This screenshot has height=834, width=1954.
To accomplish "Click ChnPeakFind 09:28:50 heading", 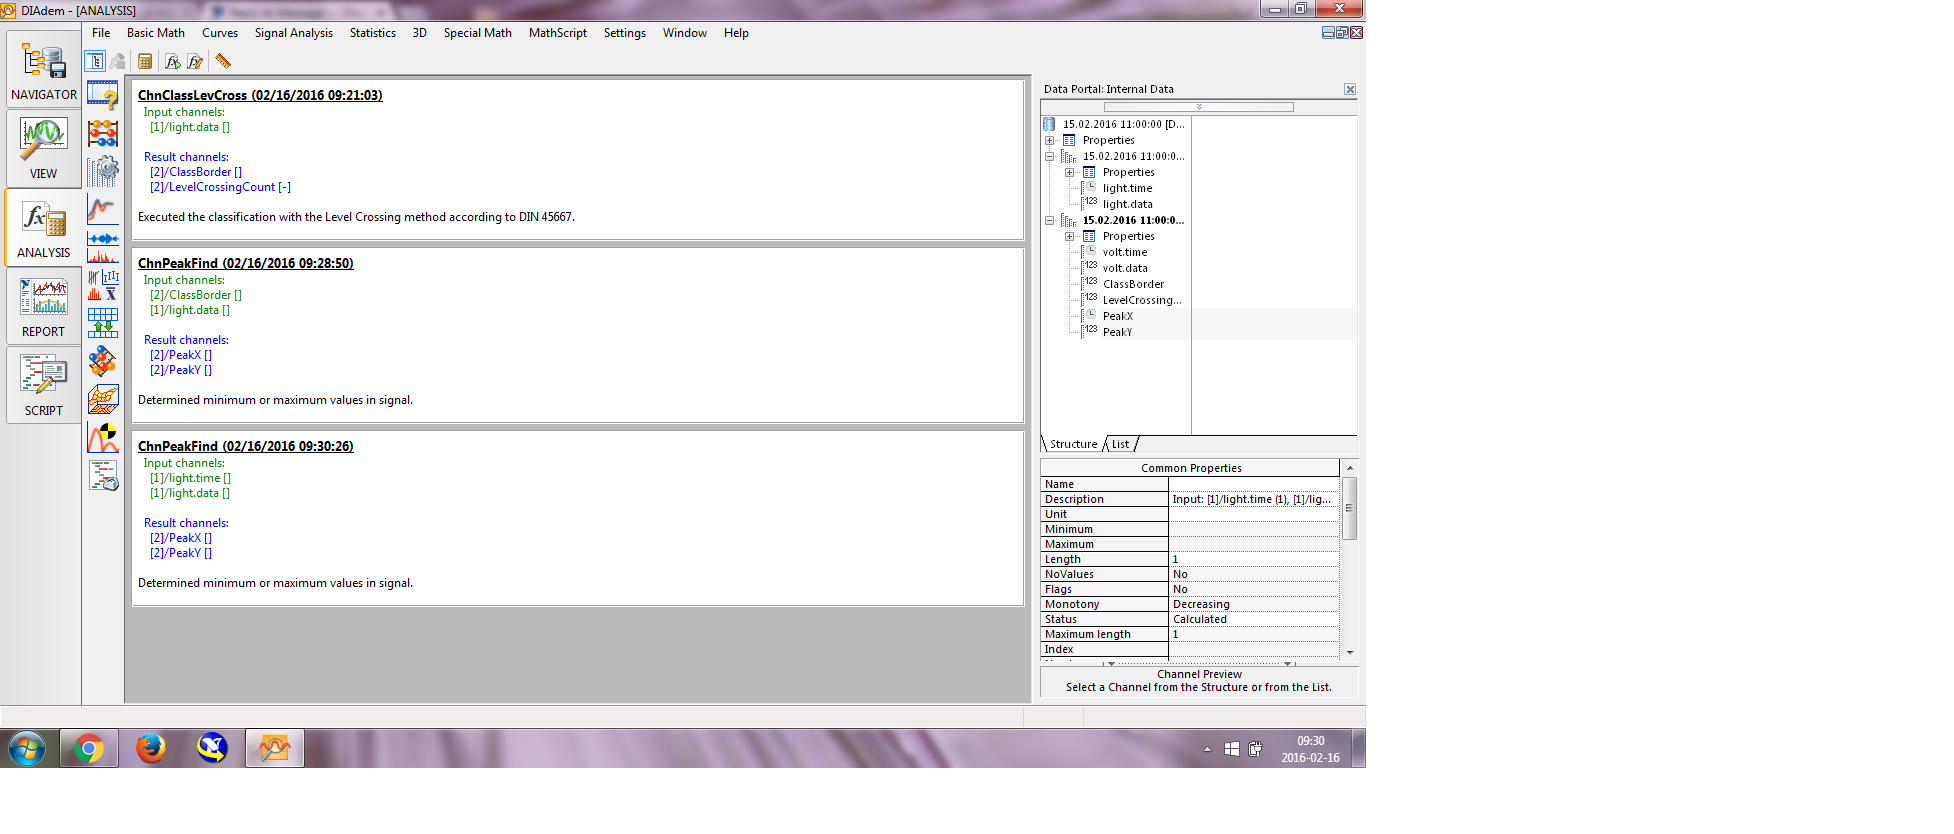I will 246,263.
